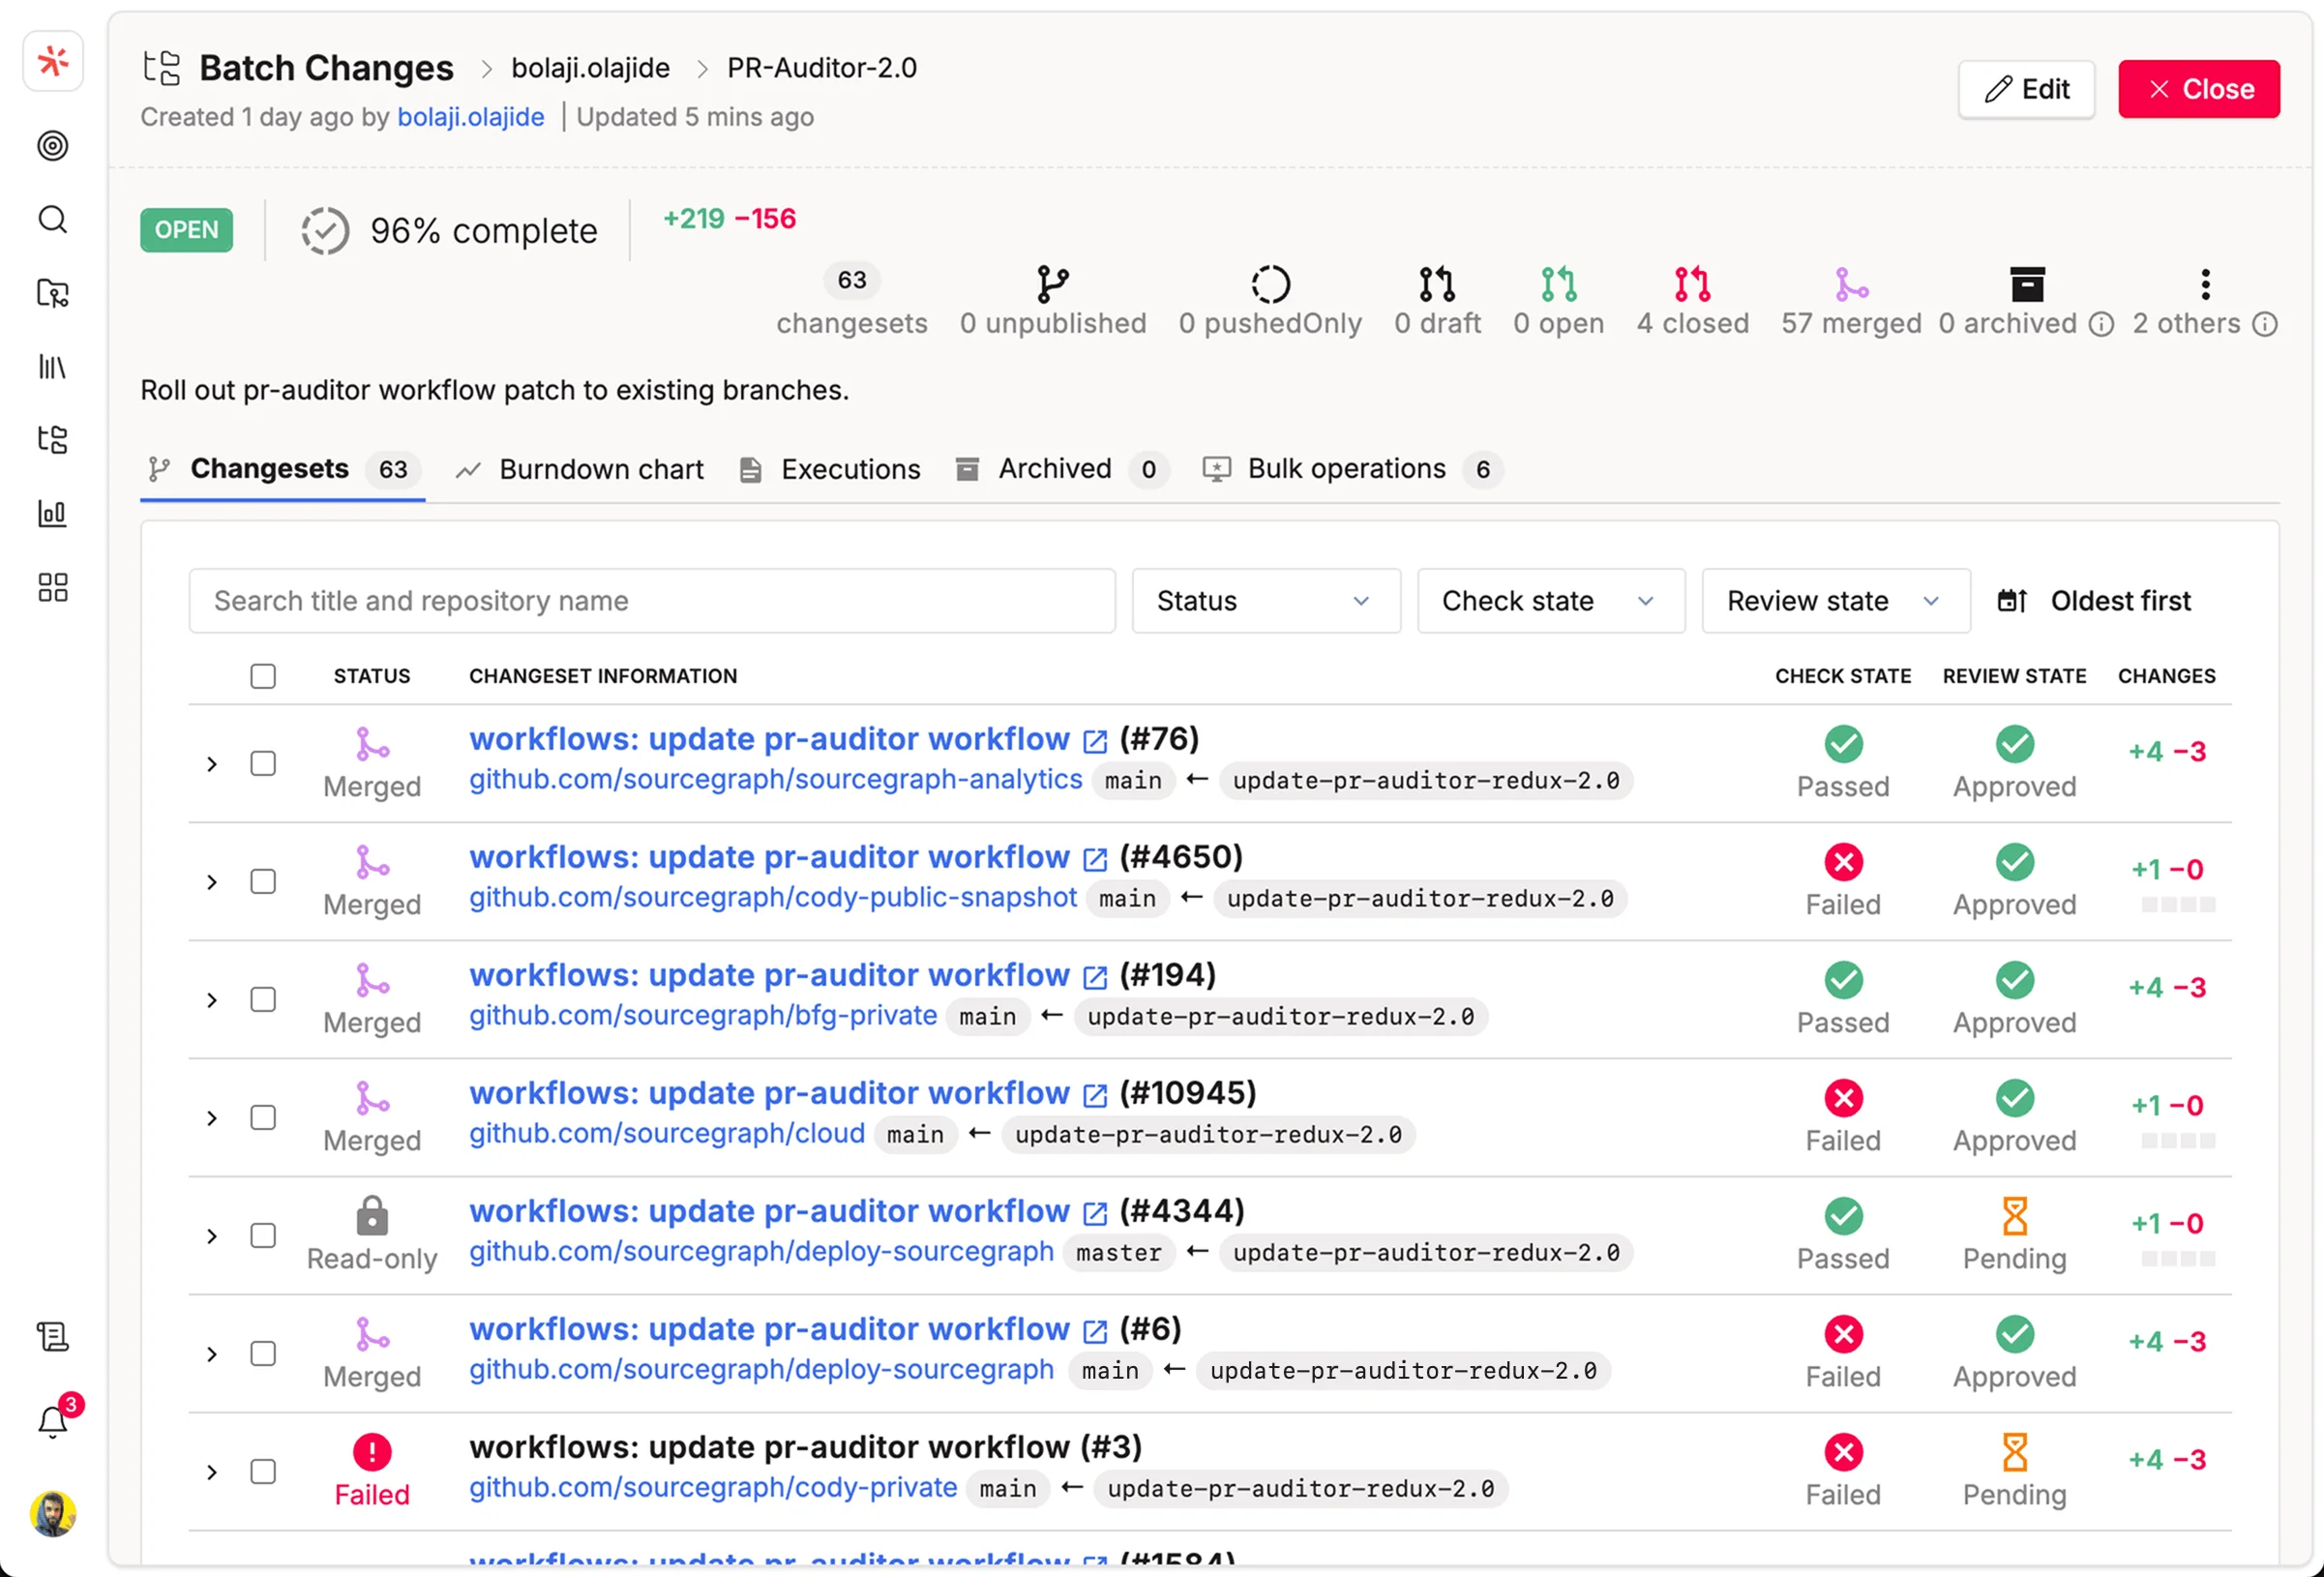Check the box for cody-private #3

pos(263,1472)
